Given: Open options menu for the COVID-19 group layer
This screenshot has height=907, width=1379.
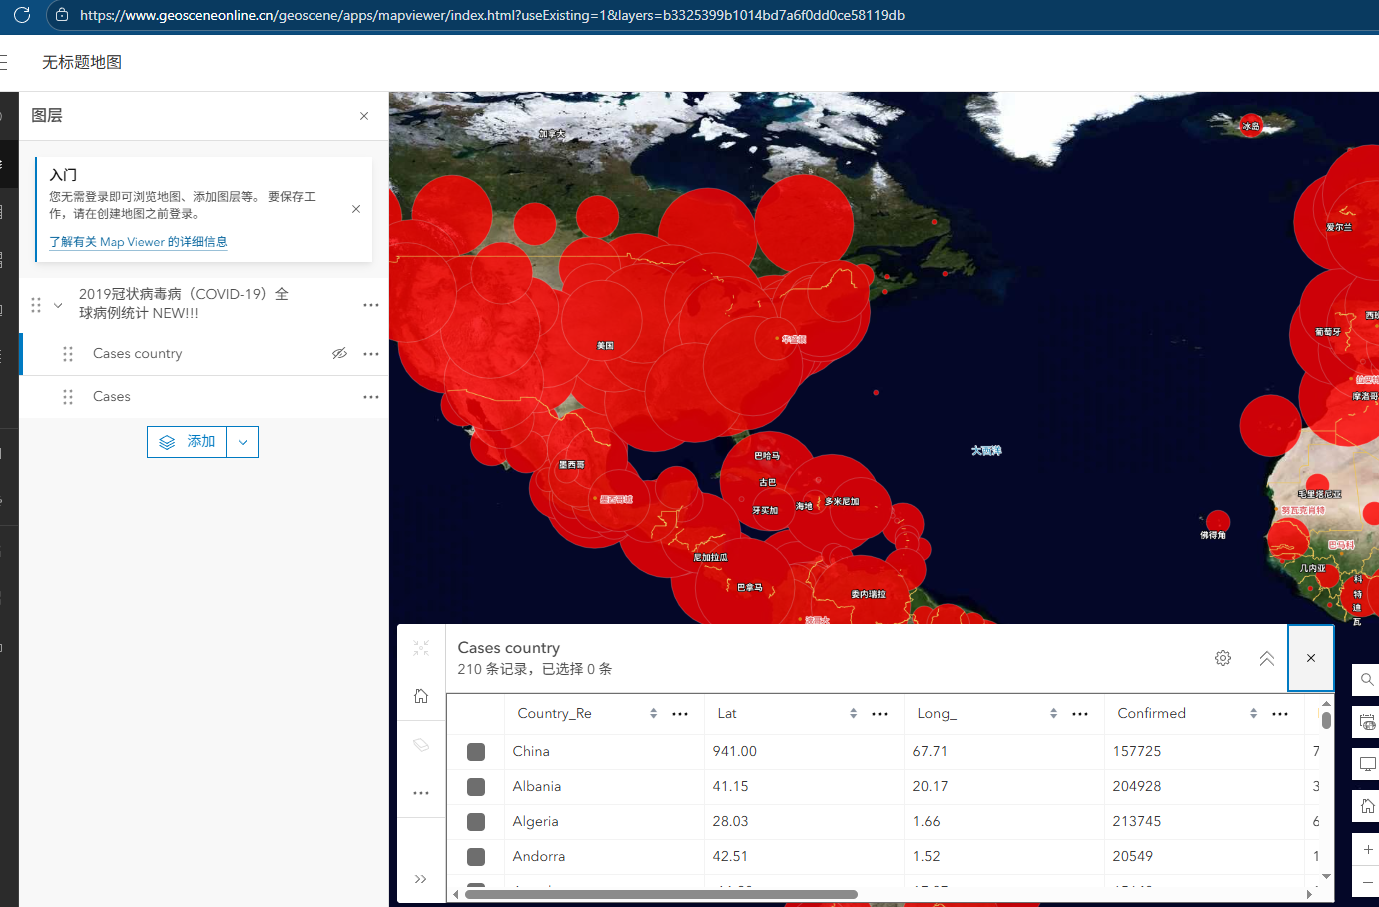Looking at the screenshot, I should tap(371, 305).
